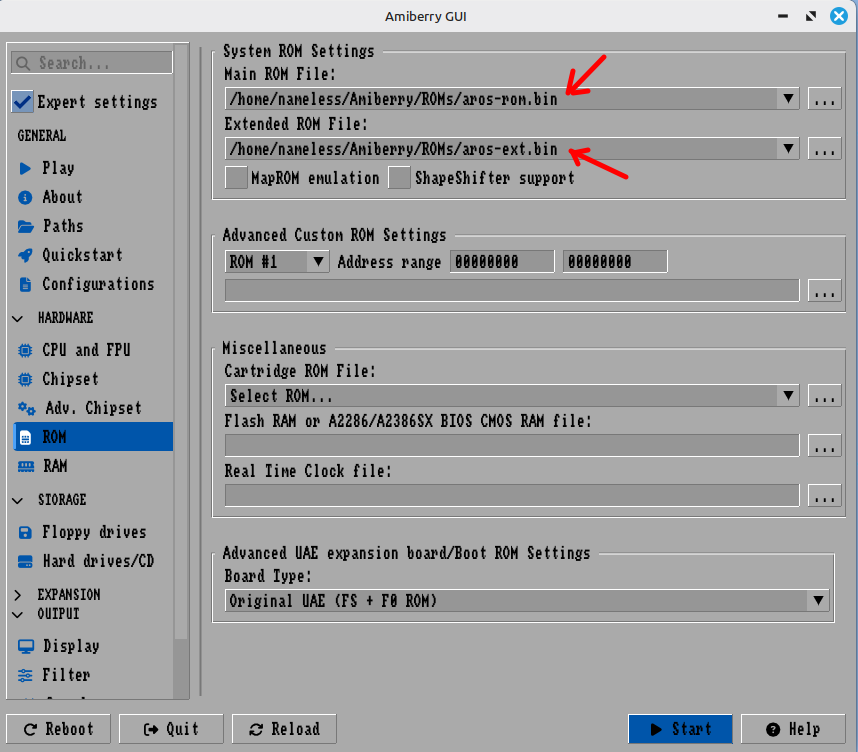Click the Configurations document icon
The height and width of the screenshot is (752, 858).
tap(25, 284)
